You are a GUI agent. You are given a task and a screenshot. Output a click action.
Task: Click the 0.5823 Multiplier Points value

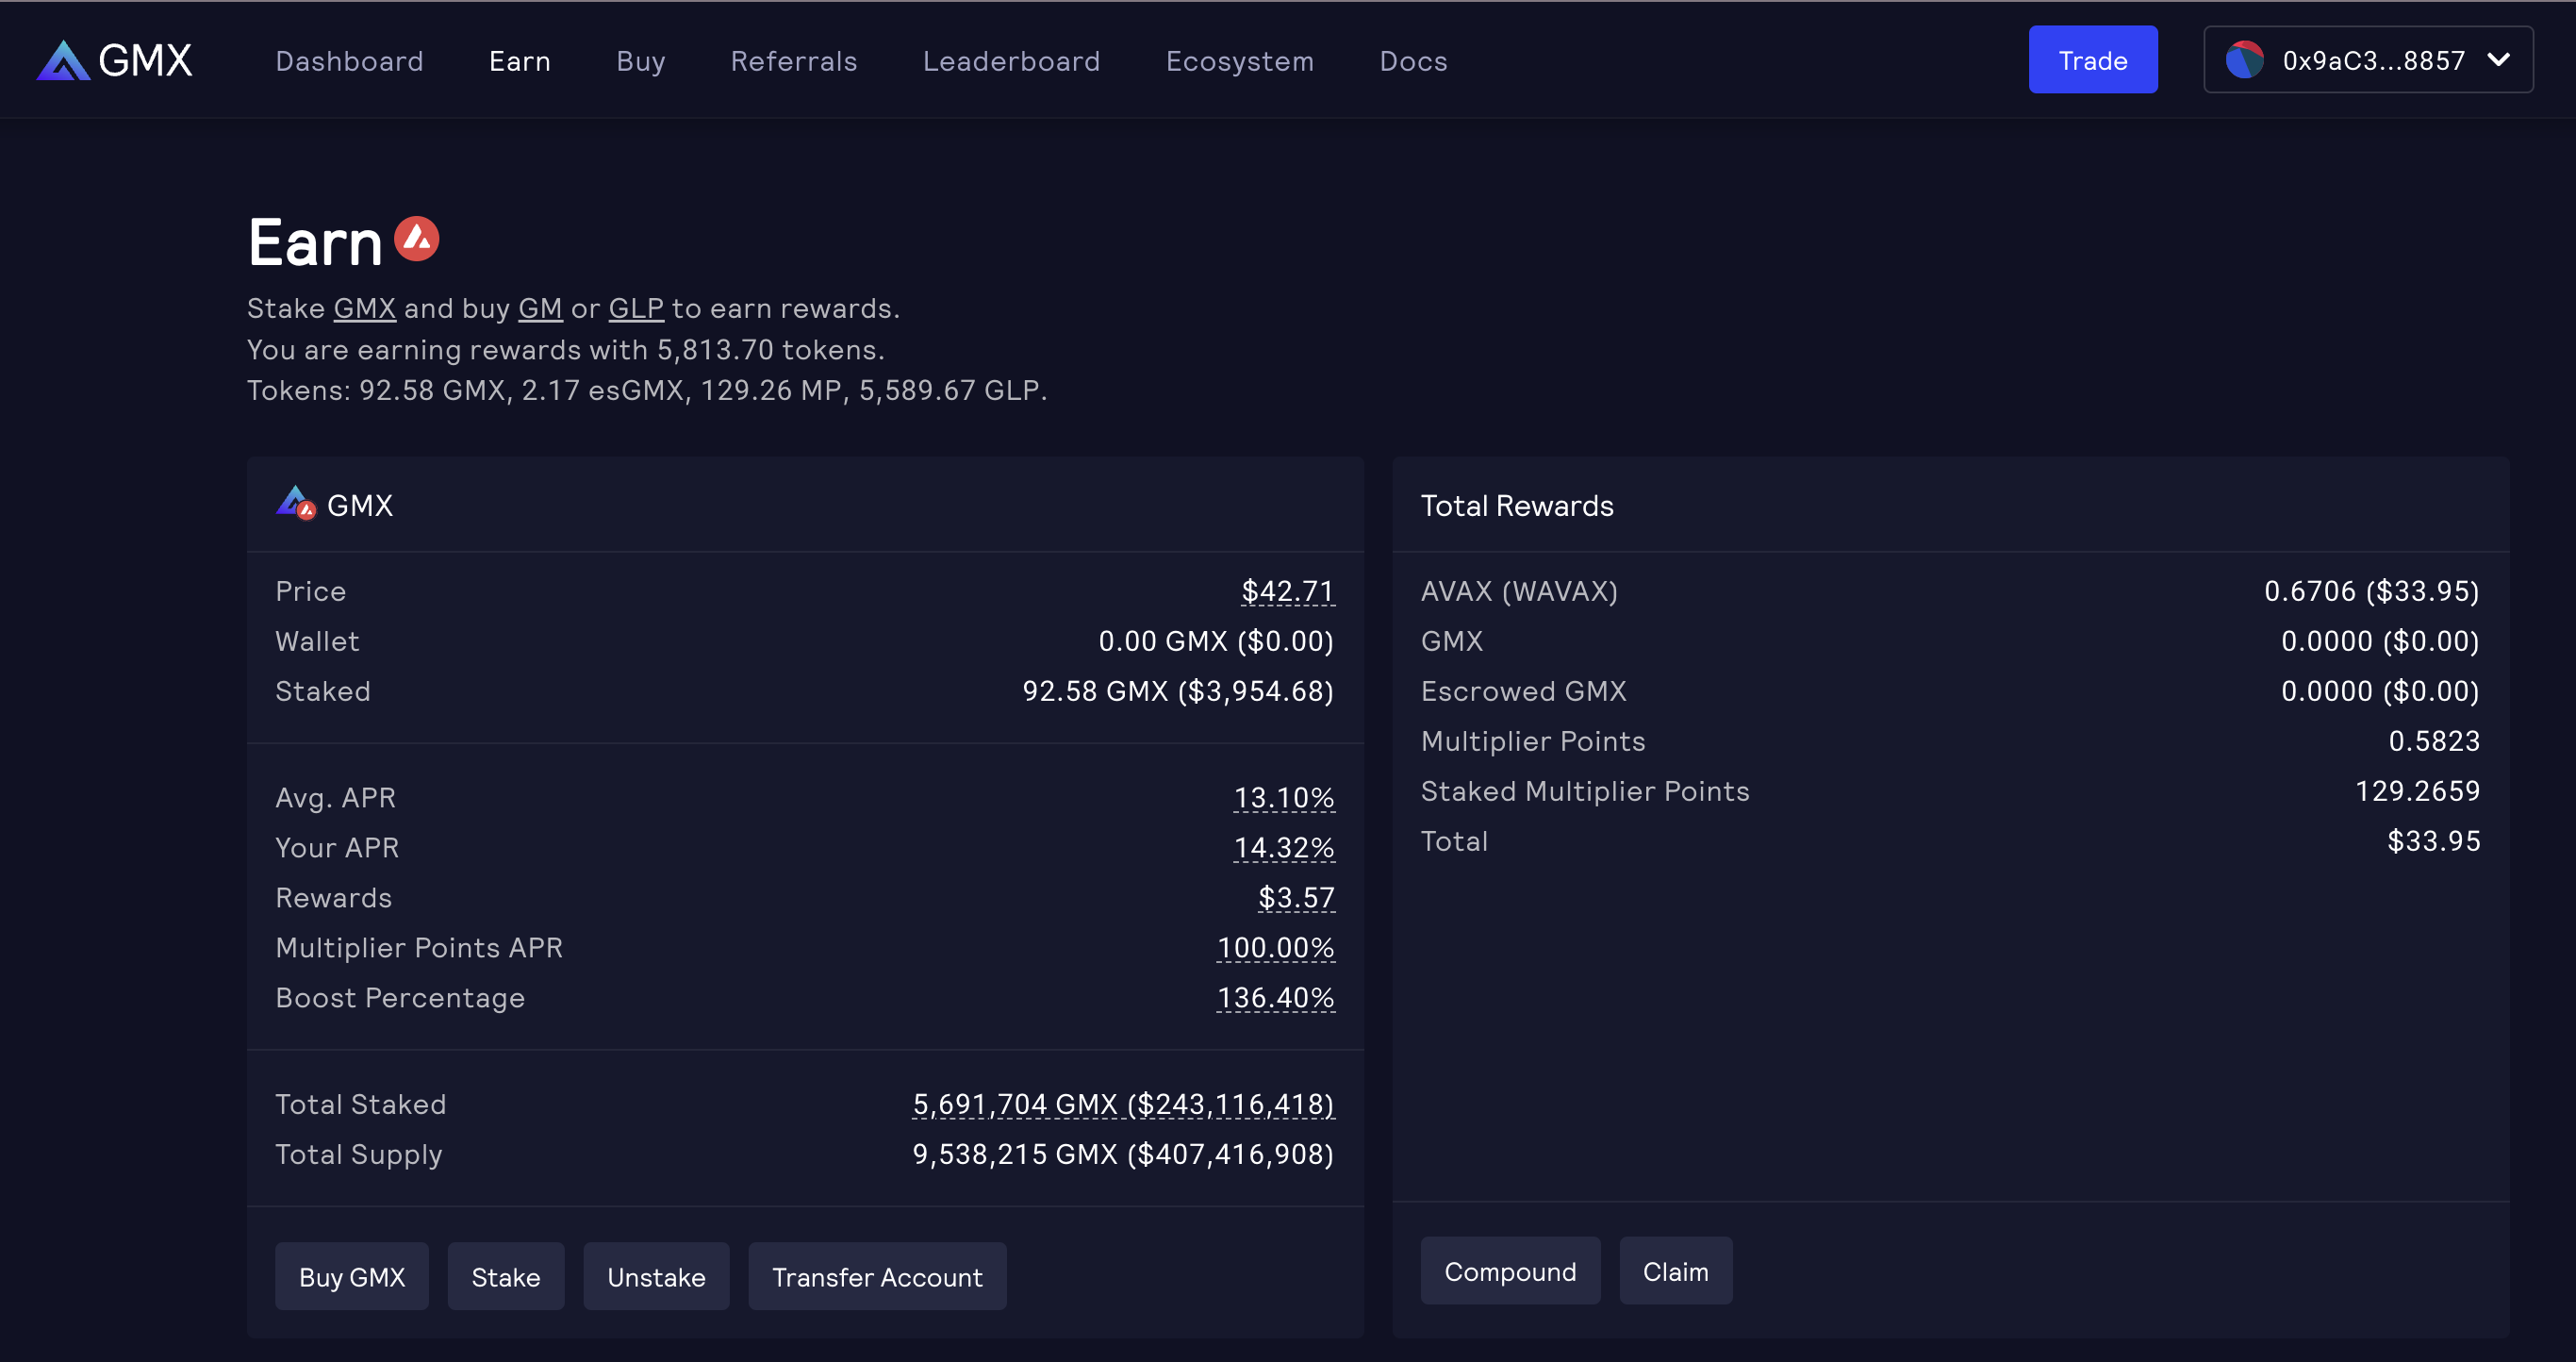coord(2434,740)
